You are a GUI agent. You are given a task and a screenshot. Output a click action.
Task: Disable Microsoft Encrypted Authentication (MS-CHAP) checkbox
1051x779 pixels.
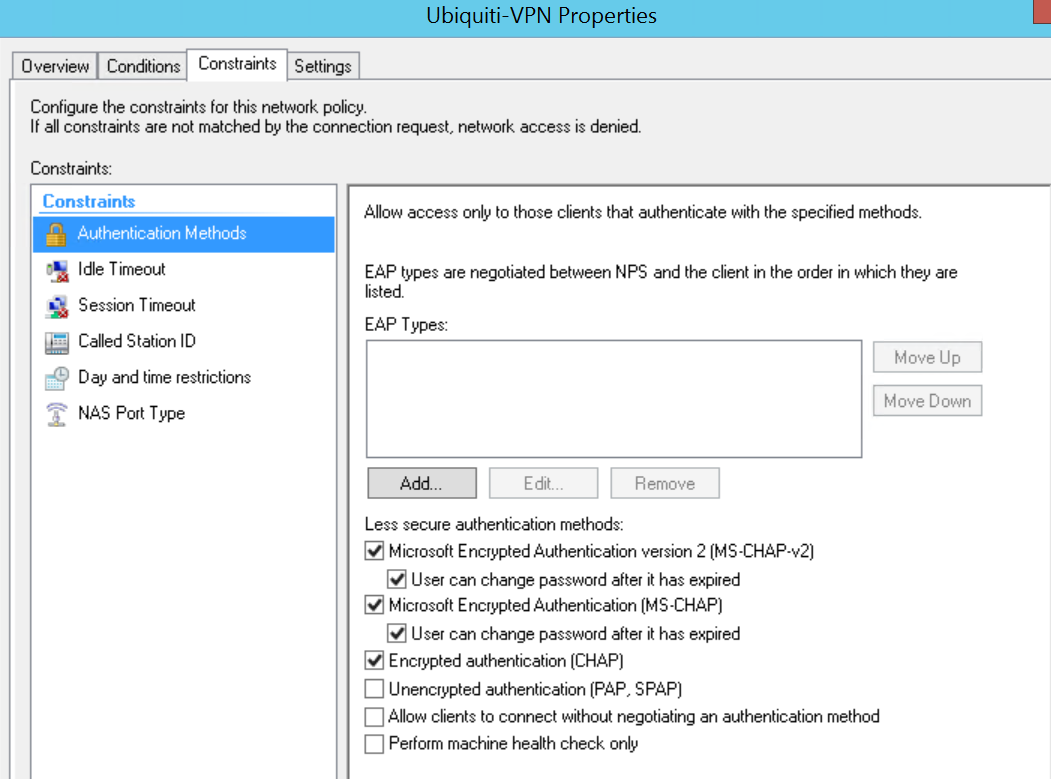click(x=374, y=605)
